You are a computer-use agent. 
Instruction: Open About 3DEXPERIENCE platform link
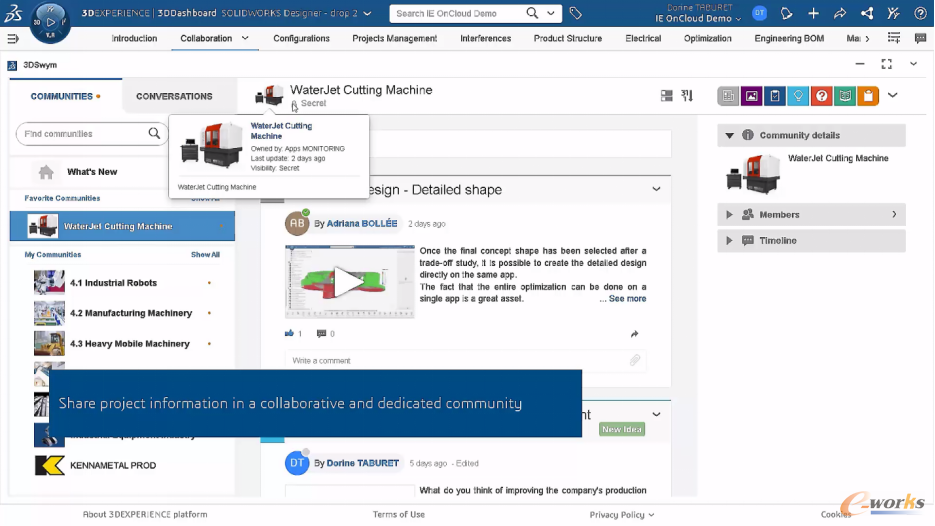coord(145,515)
